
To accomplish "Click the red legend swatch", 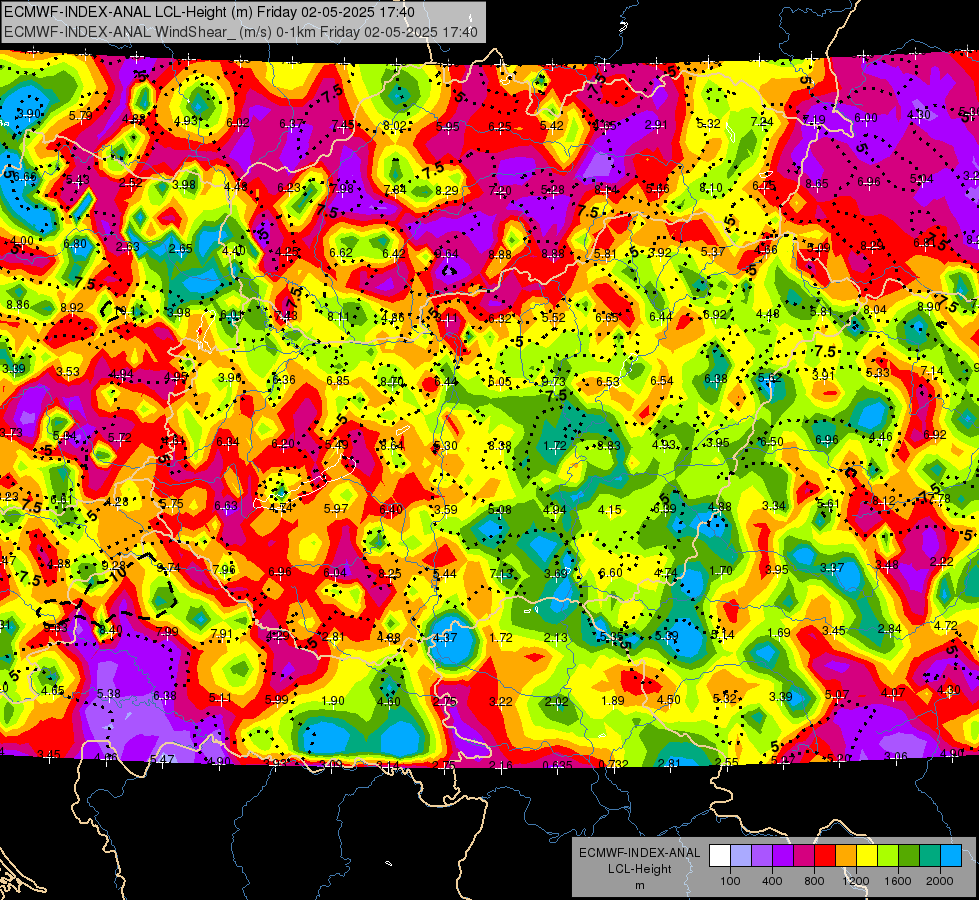I will (825, 856).
